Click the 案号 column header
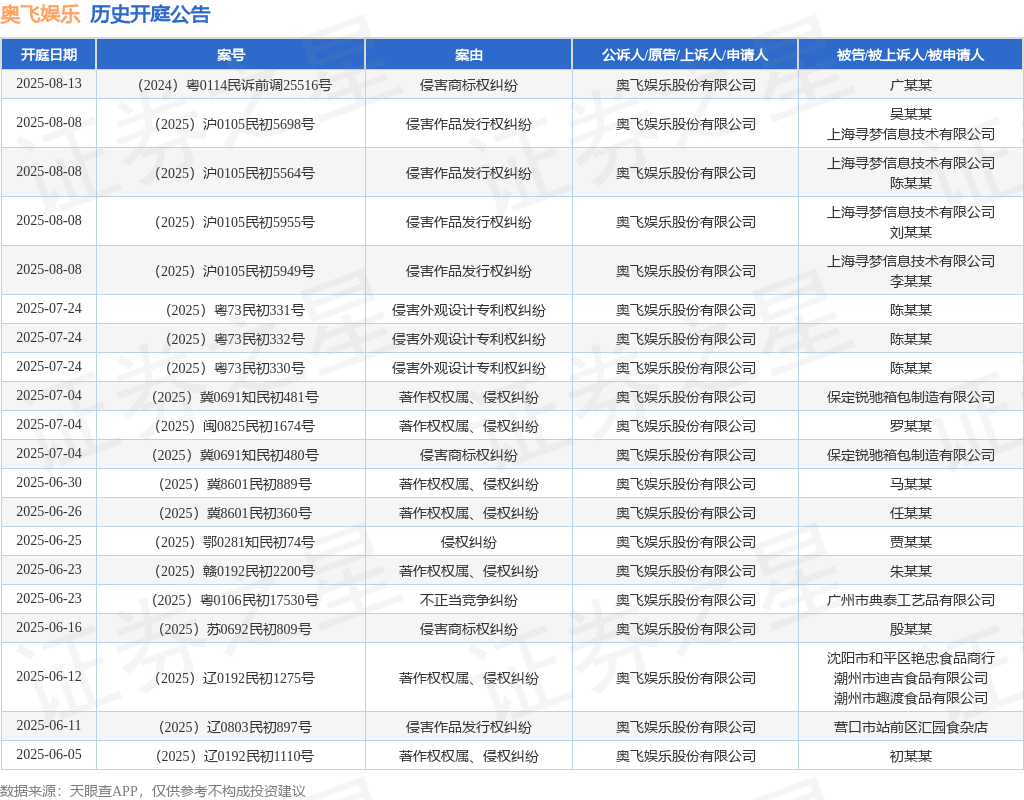Screen dimensions: 1024x800 [x=231, y=55]
